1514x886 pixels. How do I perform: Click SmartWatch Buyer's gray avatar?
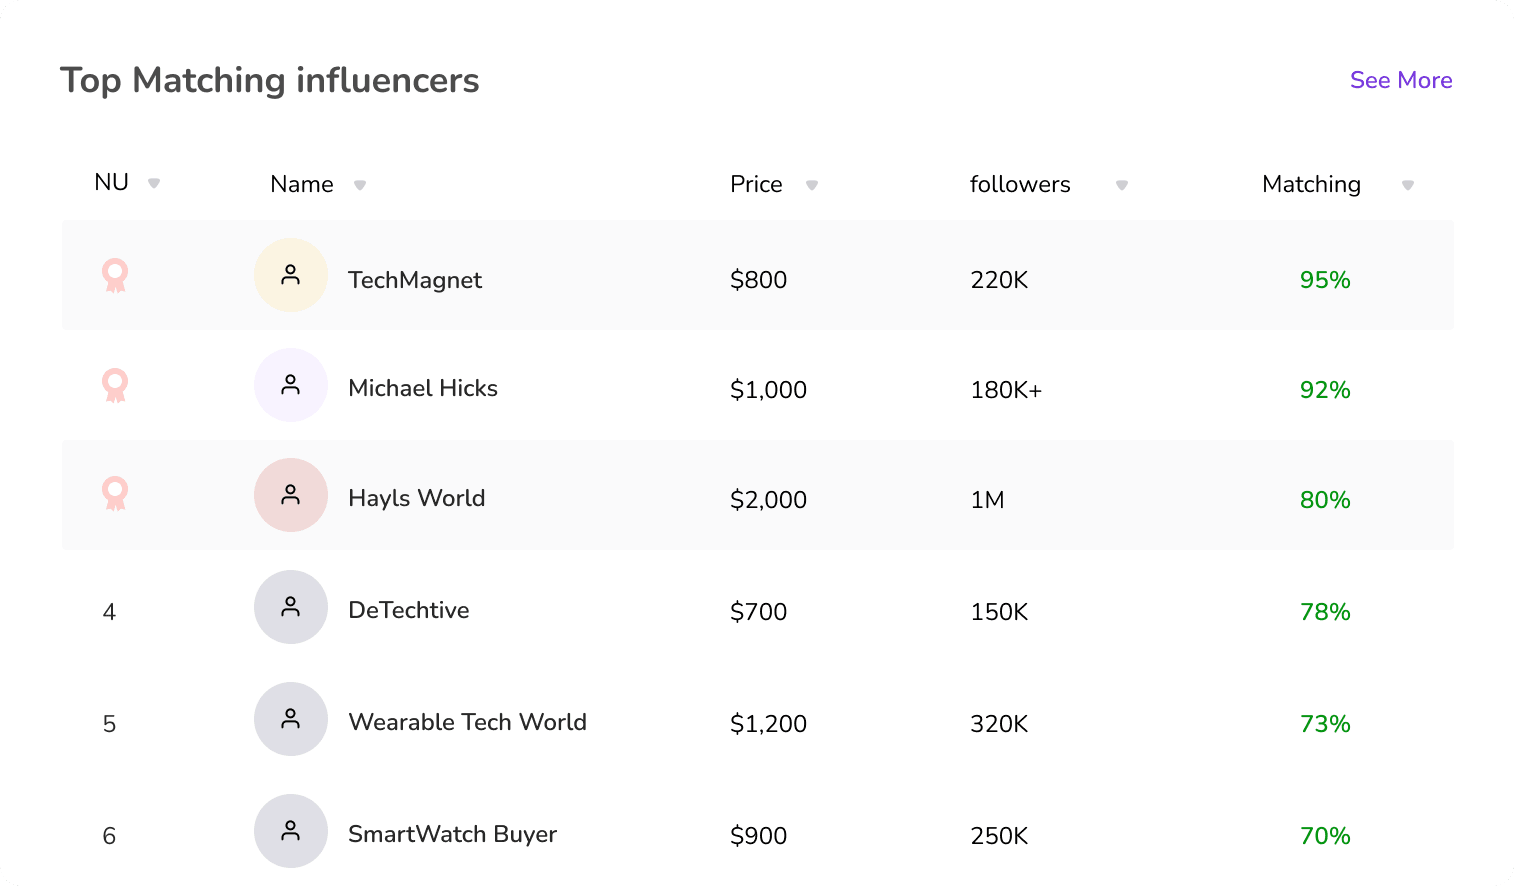tap(291, 831)
